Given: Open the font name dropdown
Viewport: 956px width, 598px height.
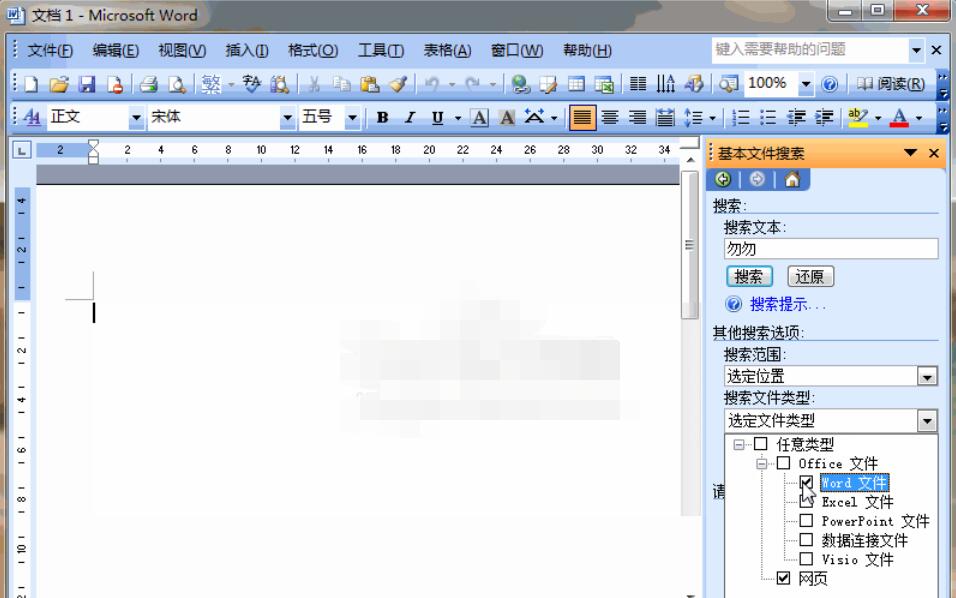Looking at the screenshot, I should (x=288, y=117).
